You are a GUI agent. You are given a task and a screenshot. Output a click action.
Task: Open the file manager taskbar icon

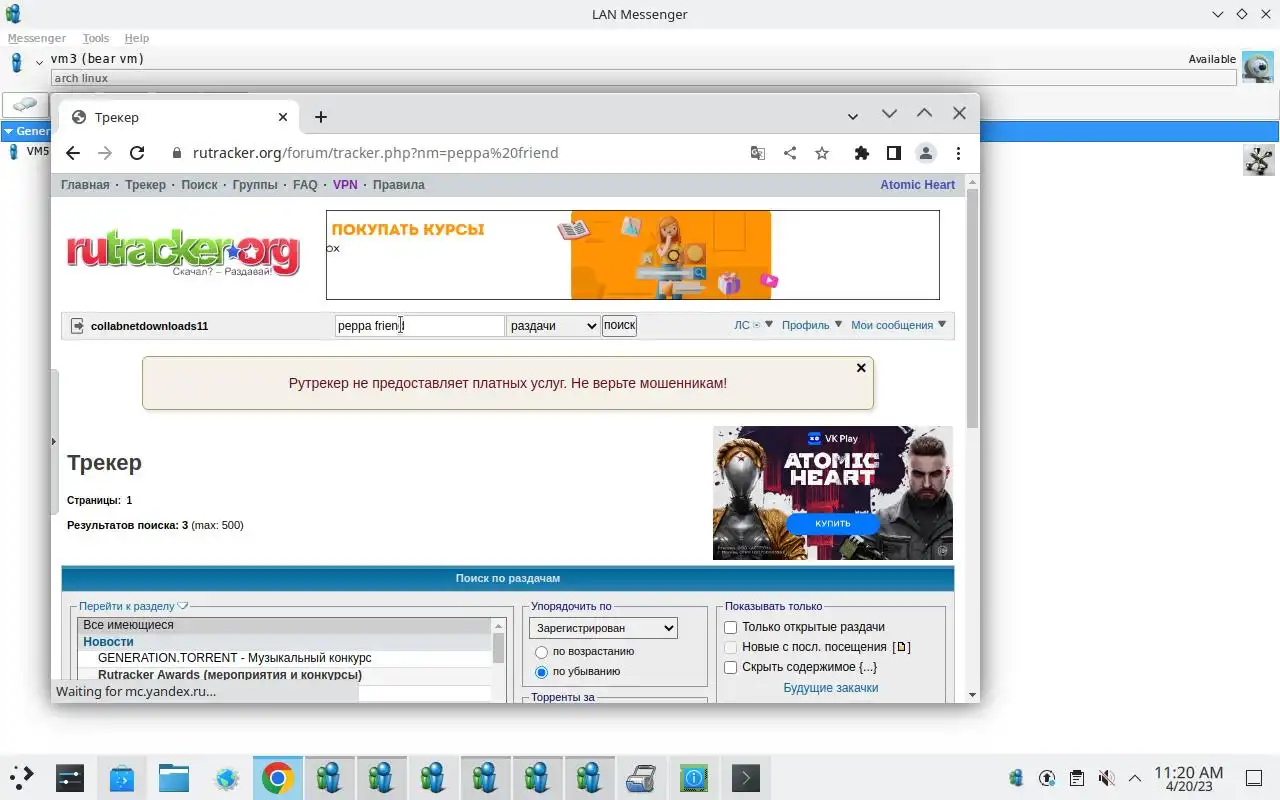tap(174, 777)
